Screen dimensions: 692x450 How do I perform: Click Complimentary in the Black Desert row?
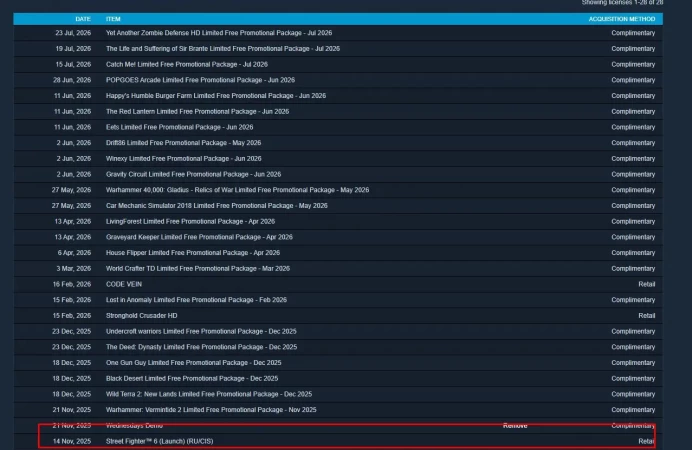(633, 379)
